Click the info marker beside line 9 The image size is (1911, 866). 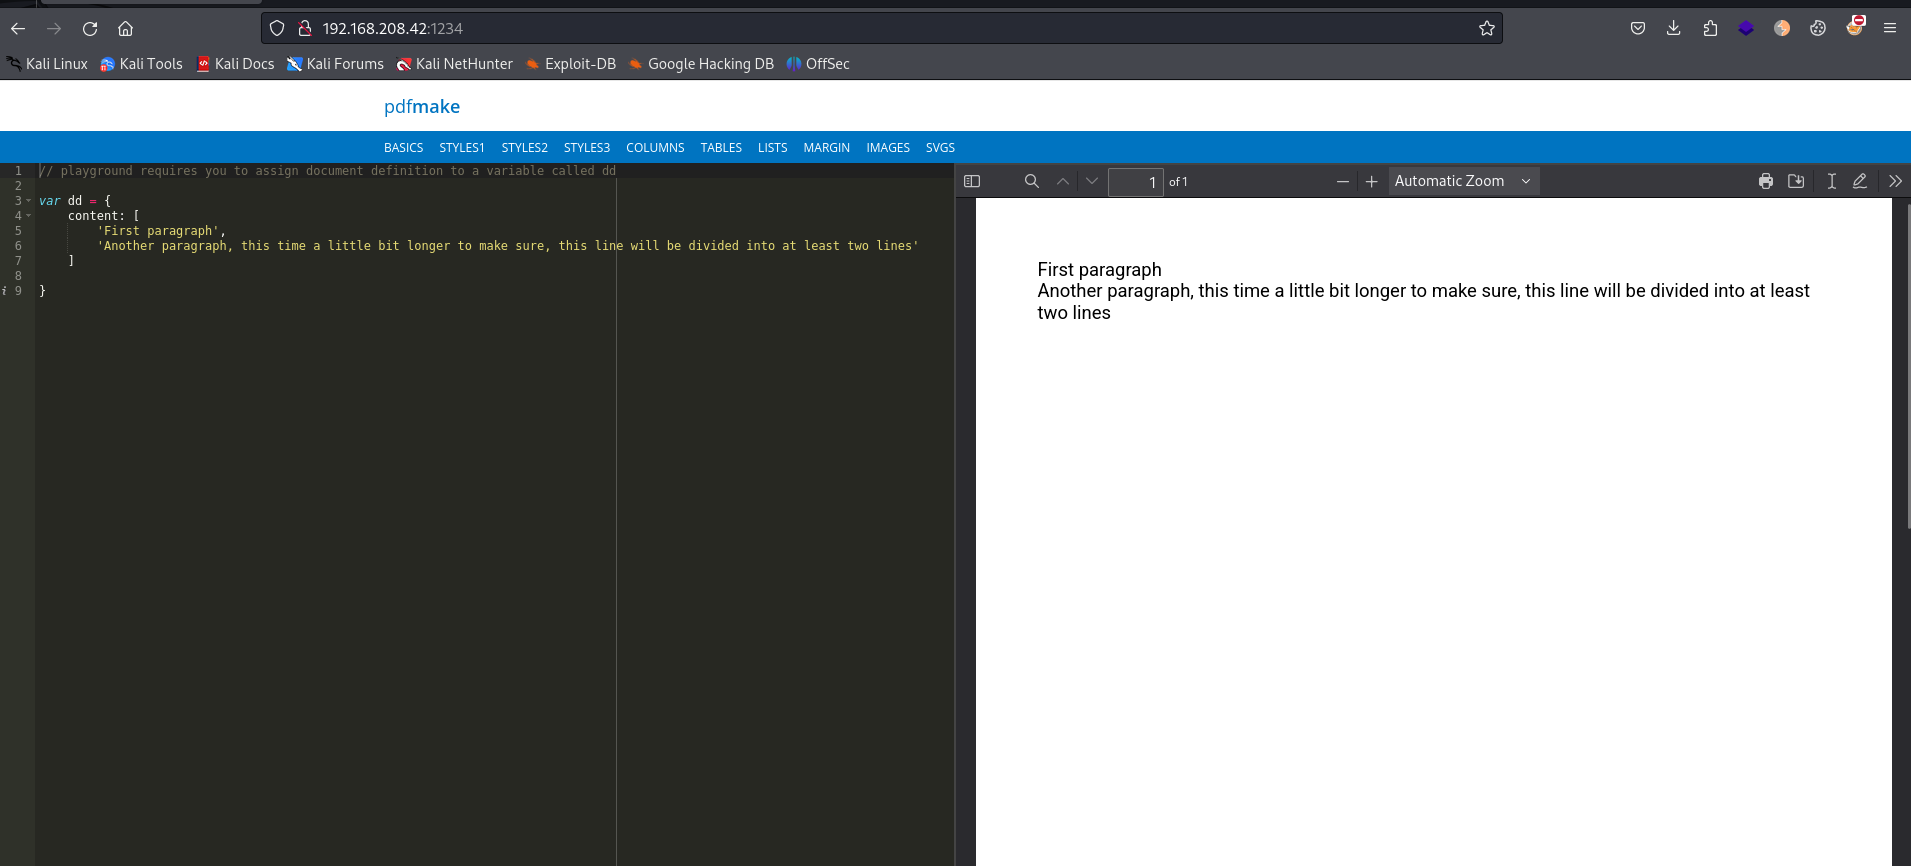(4, 291)
